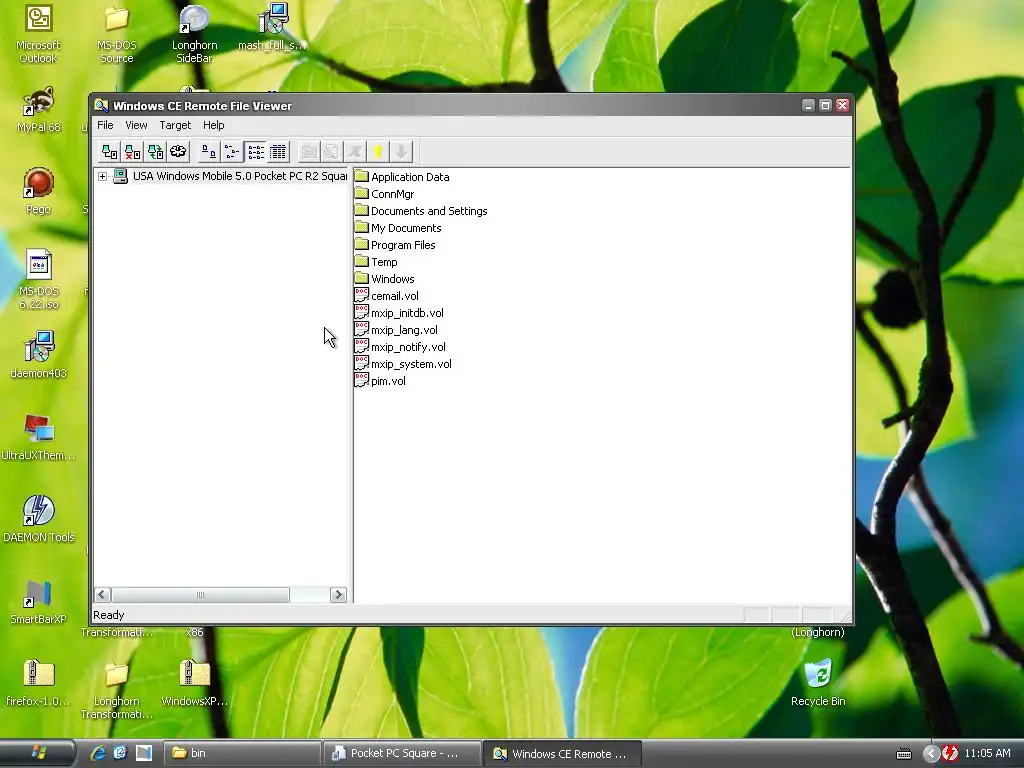Select the List view toolbar button
Viewport: 1024px width, 768px height.
pos(255,152)
